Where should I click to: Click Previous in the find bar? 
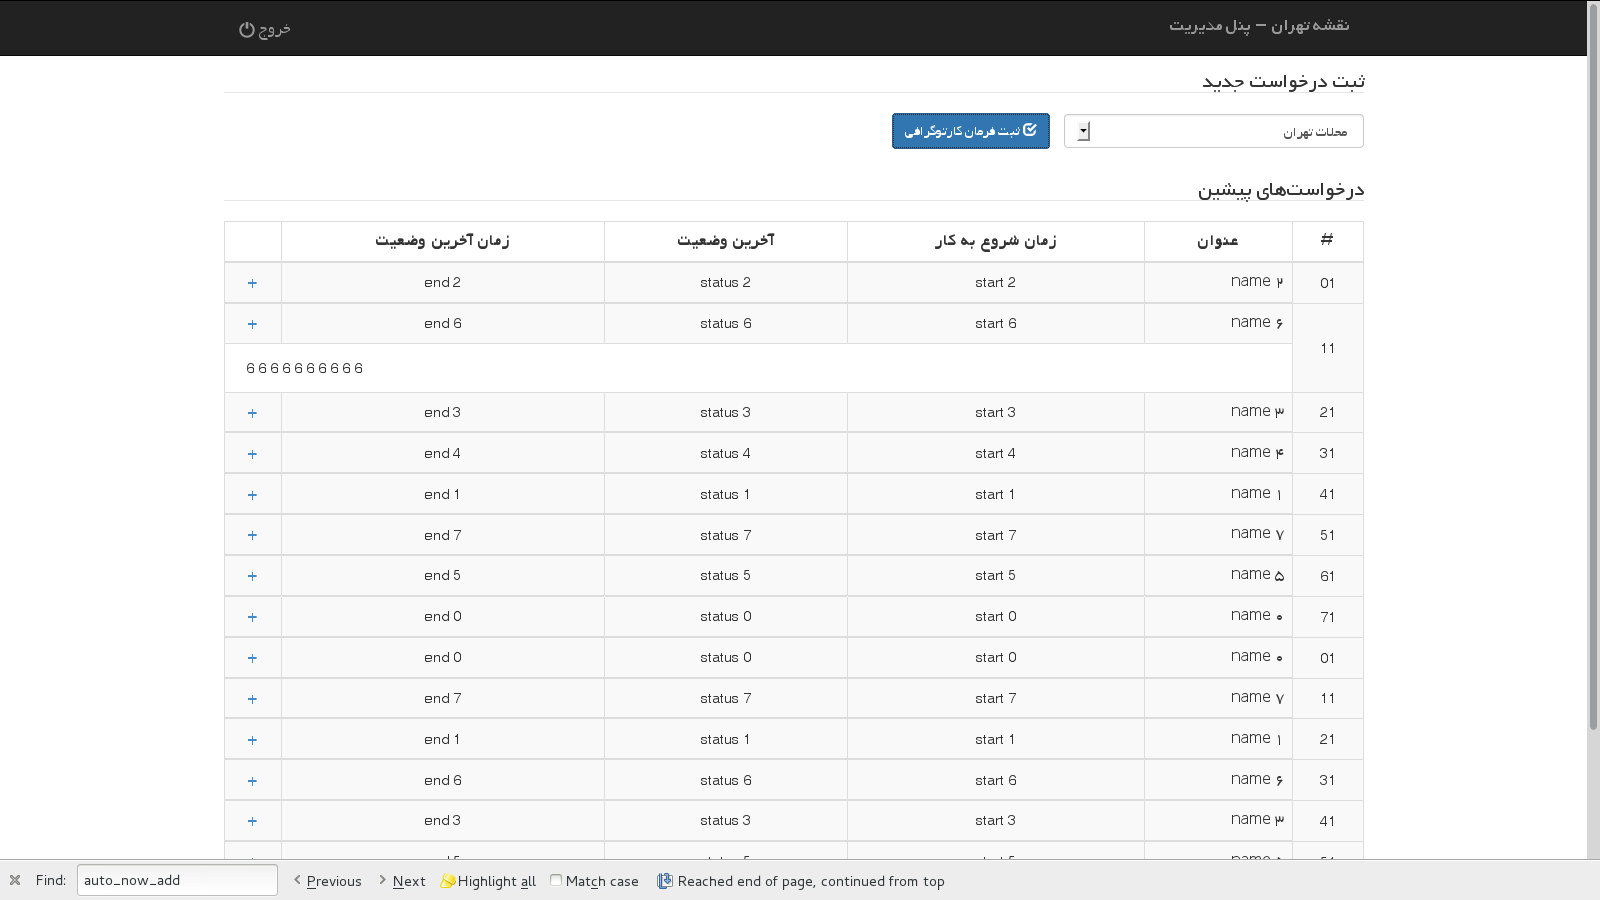pyautogui.click(x=327, y=881)
